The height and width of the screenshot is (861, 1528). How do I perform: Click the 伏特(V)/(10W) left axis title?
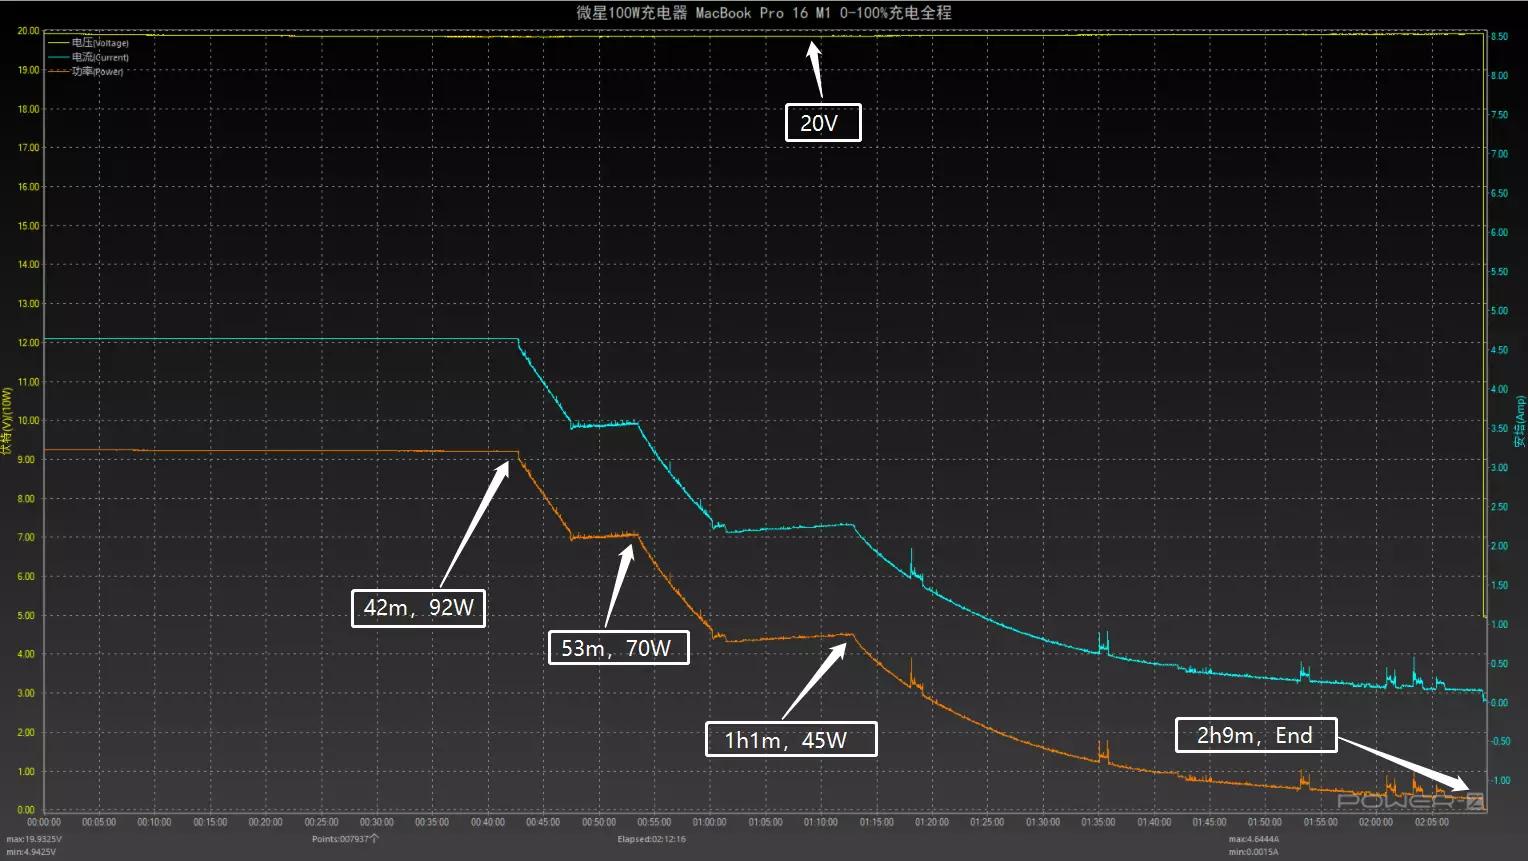tap(8, 420)
